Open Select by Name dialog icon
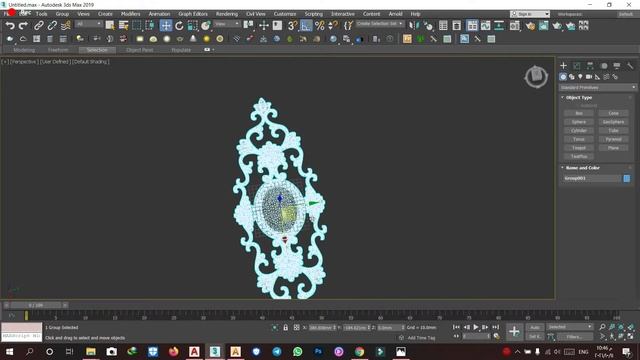Image resolution: width=640 pixels, height=360 pixels. point(123,26)
